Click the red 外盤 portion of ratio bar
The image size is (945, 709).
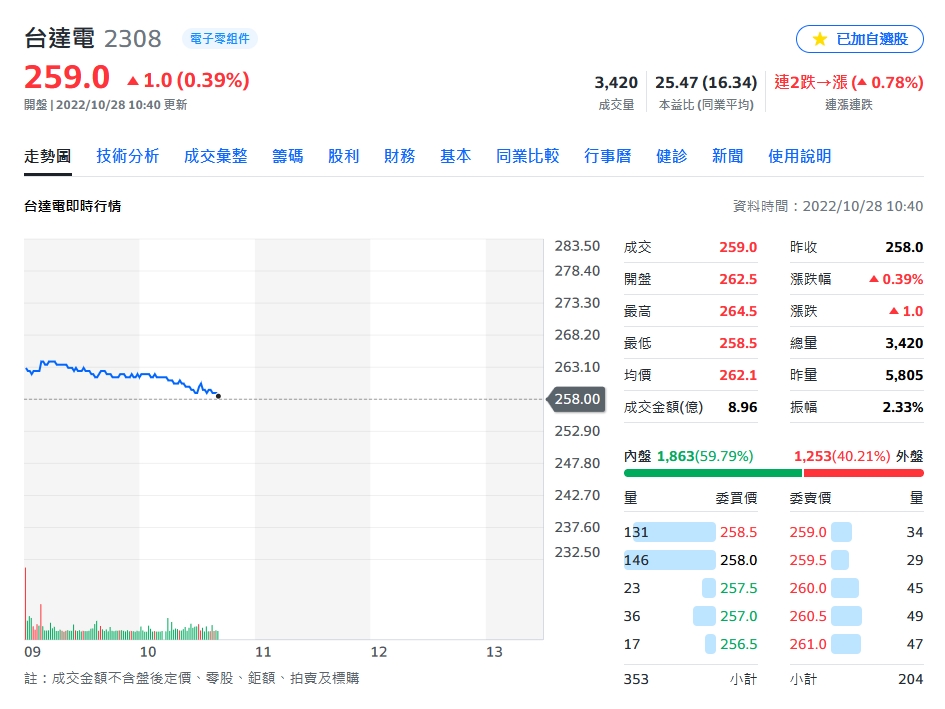coord(863,473)
